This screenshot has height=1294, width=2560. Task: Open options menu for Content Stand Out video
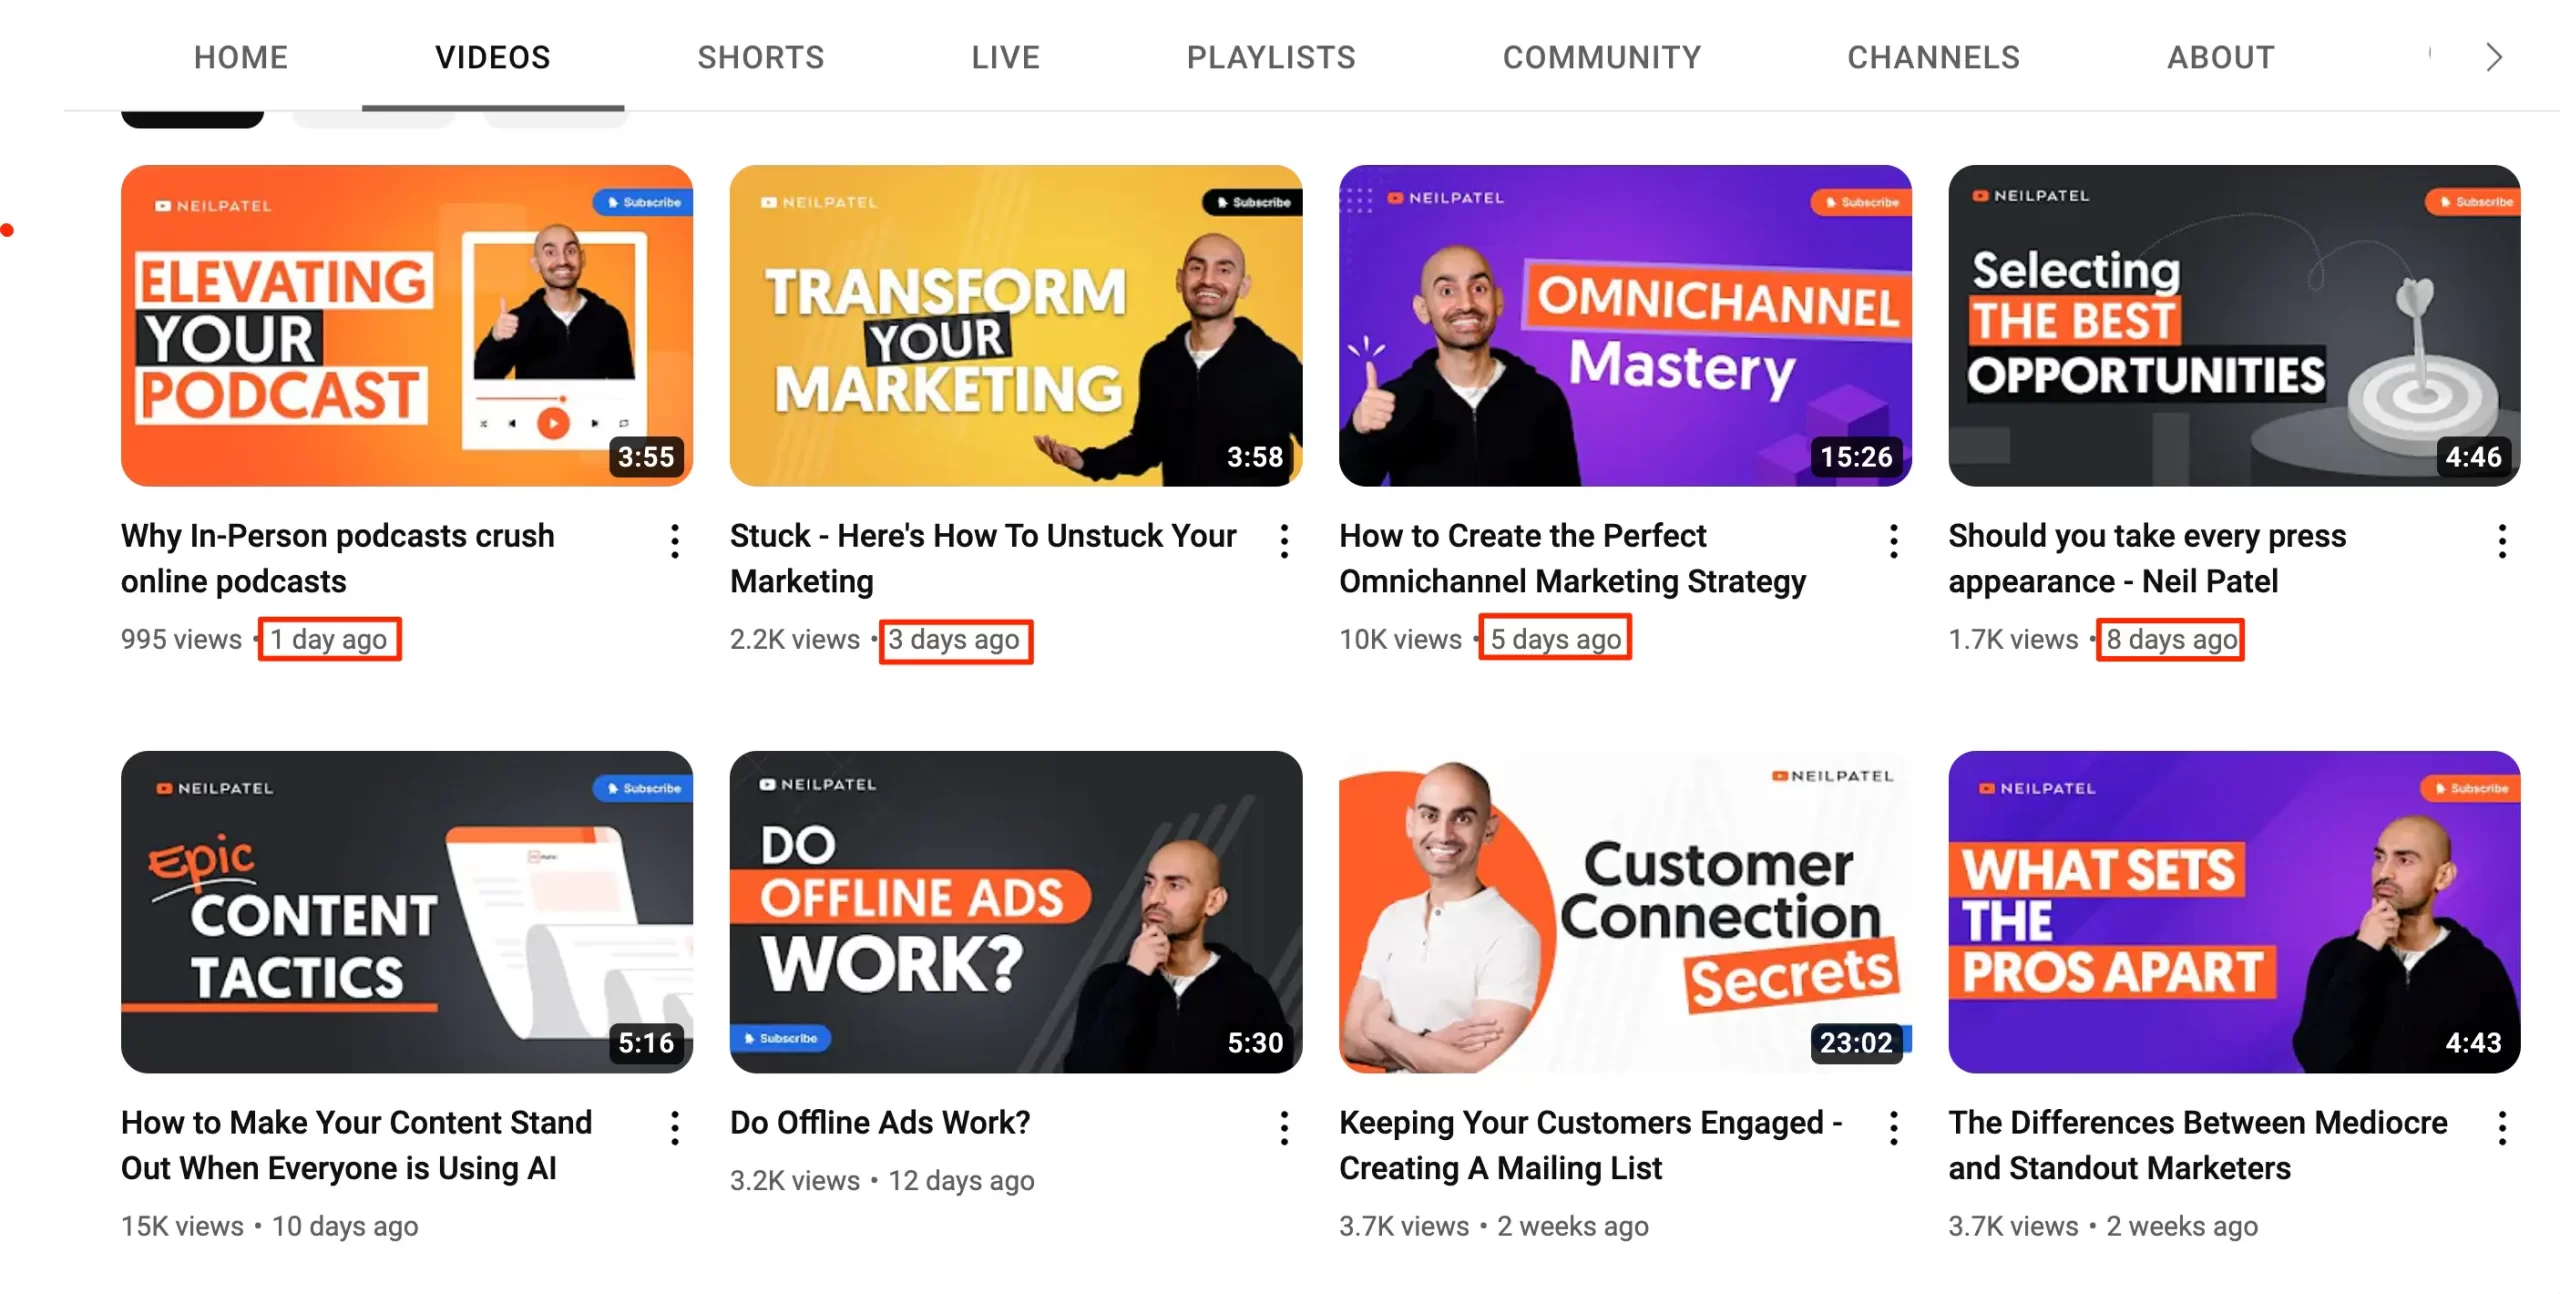click(675, 1128)
